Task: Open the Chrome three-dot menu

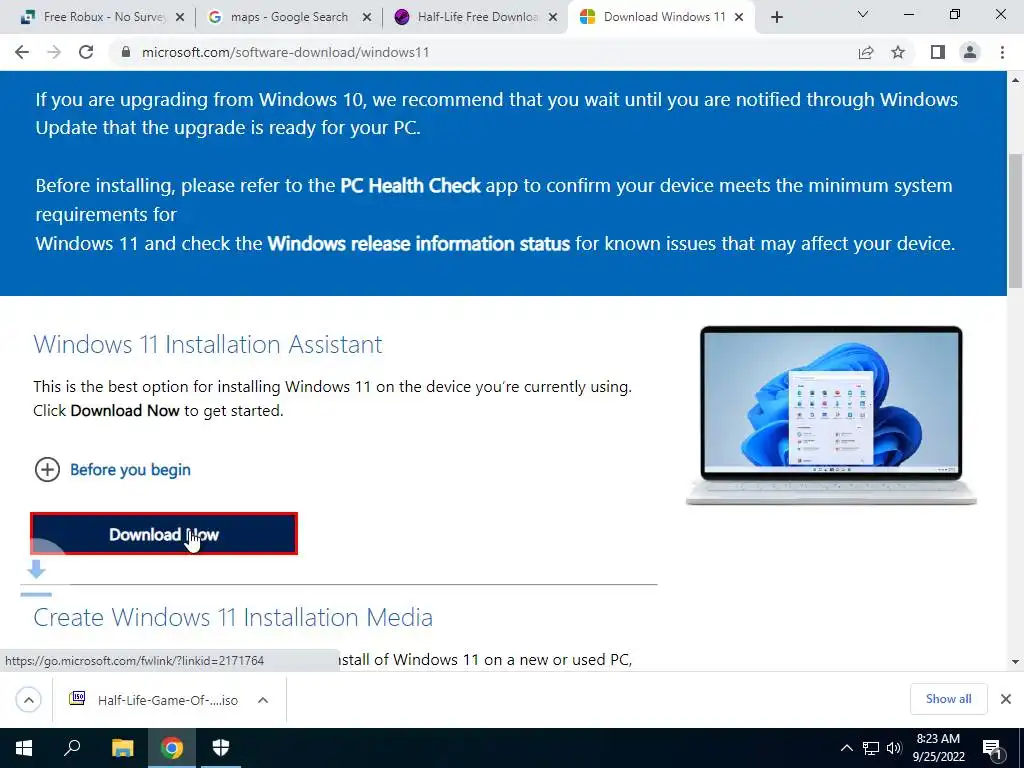Action: [x=1002, y=52]
